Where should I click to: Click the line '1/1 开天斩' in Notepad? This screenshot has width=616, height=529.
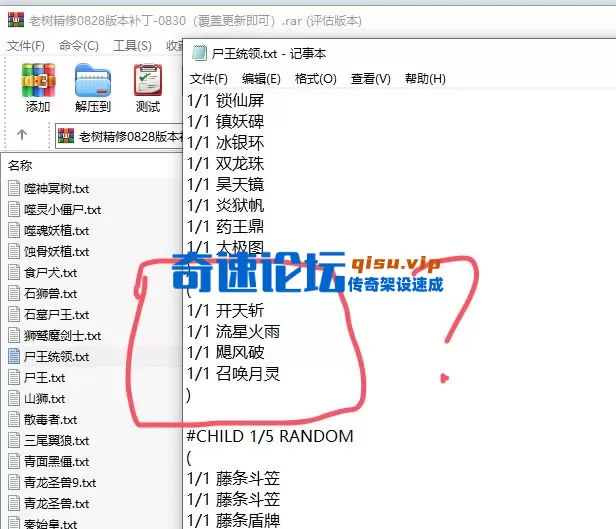(x=226, y=311)
